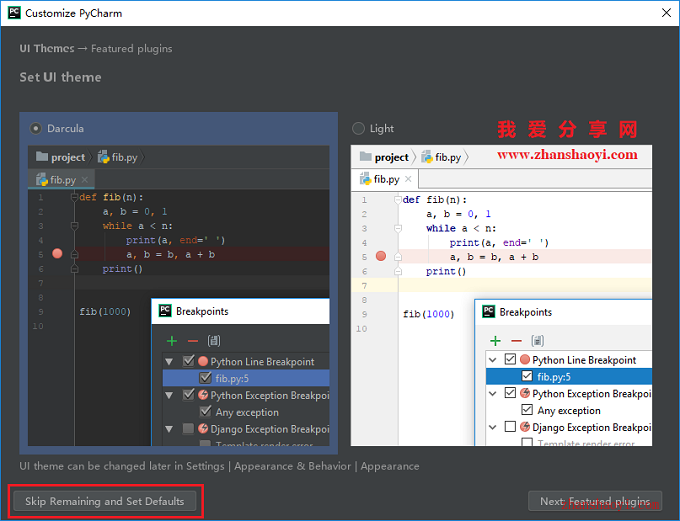680x521 pixels.
Task: Collapse Python Line Breakpoint in Light preview
Action: (493, 360)
